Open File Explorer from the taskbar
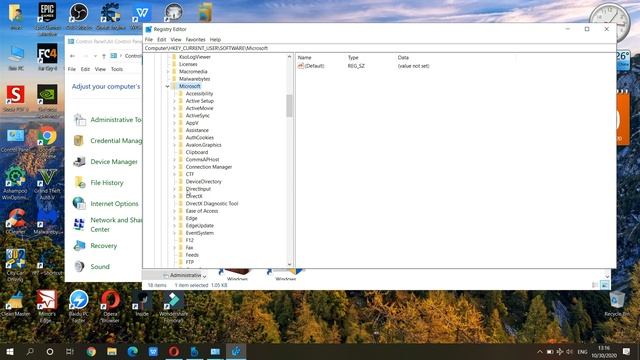The width and height of the screenshot is (640, 360). point(112,351)
